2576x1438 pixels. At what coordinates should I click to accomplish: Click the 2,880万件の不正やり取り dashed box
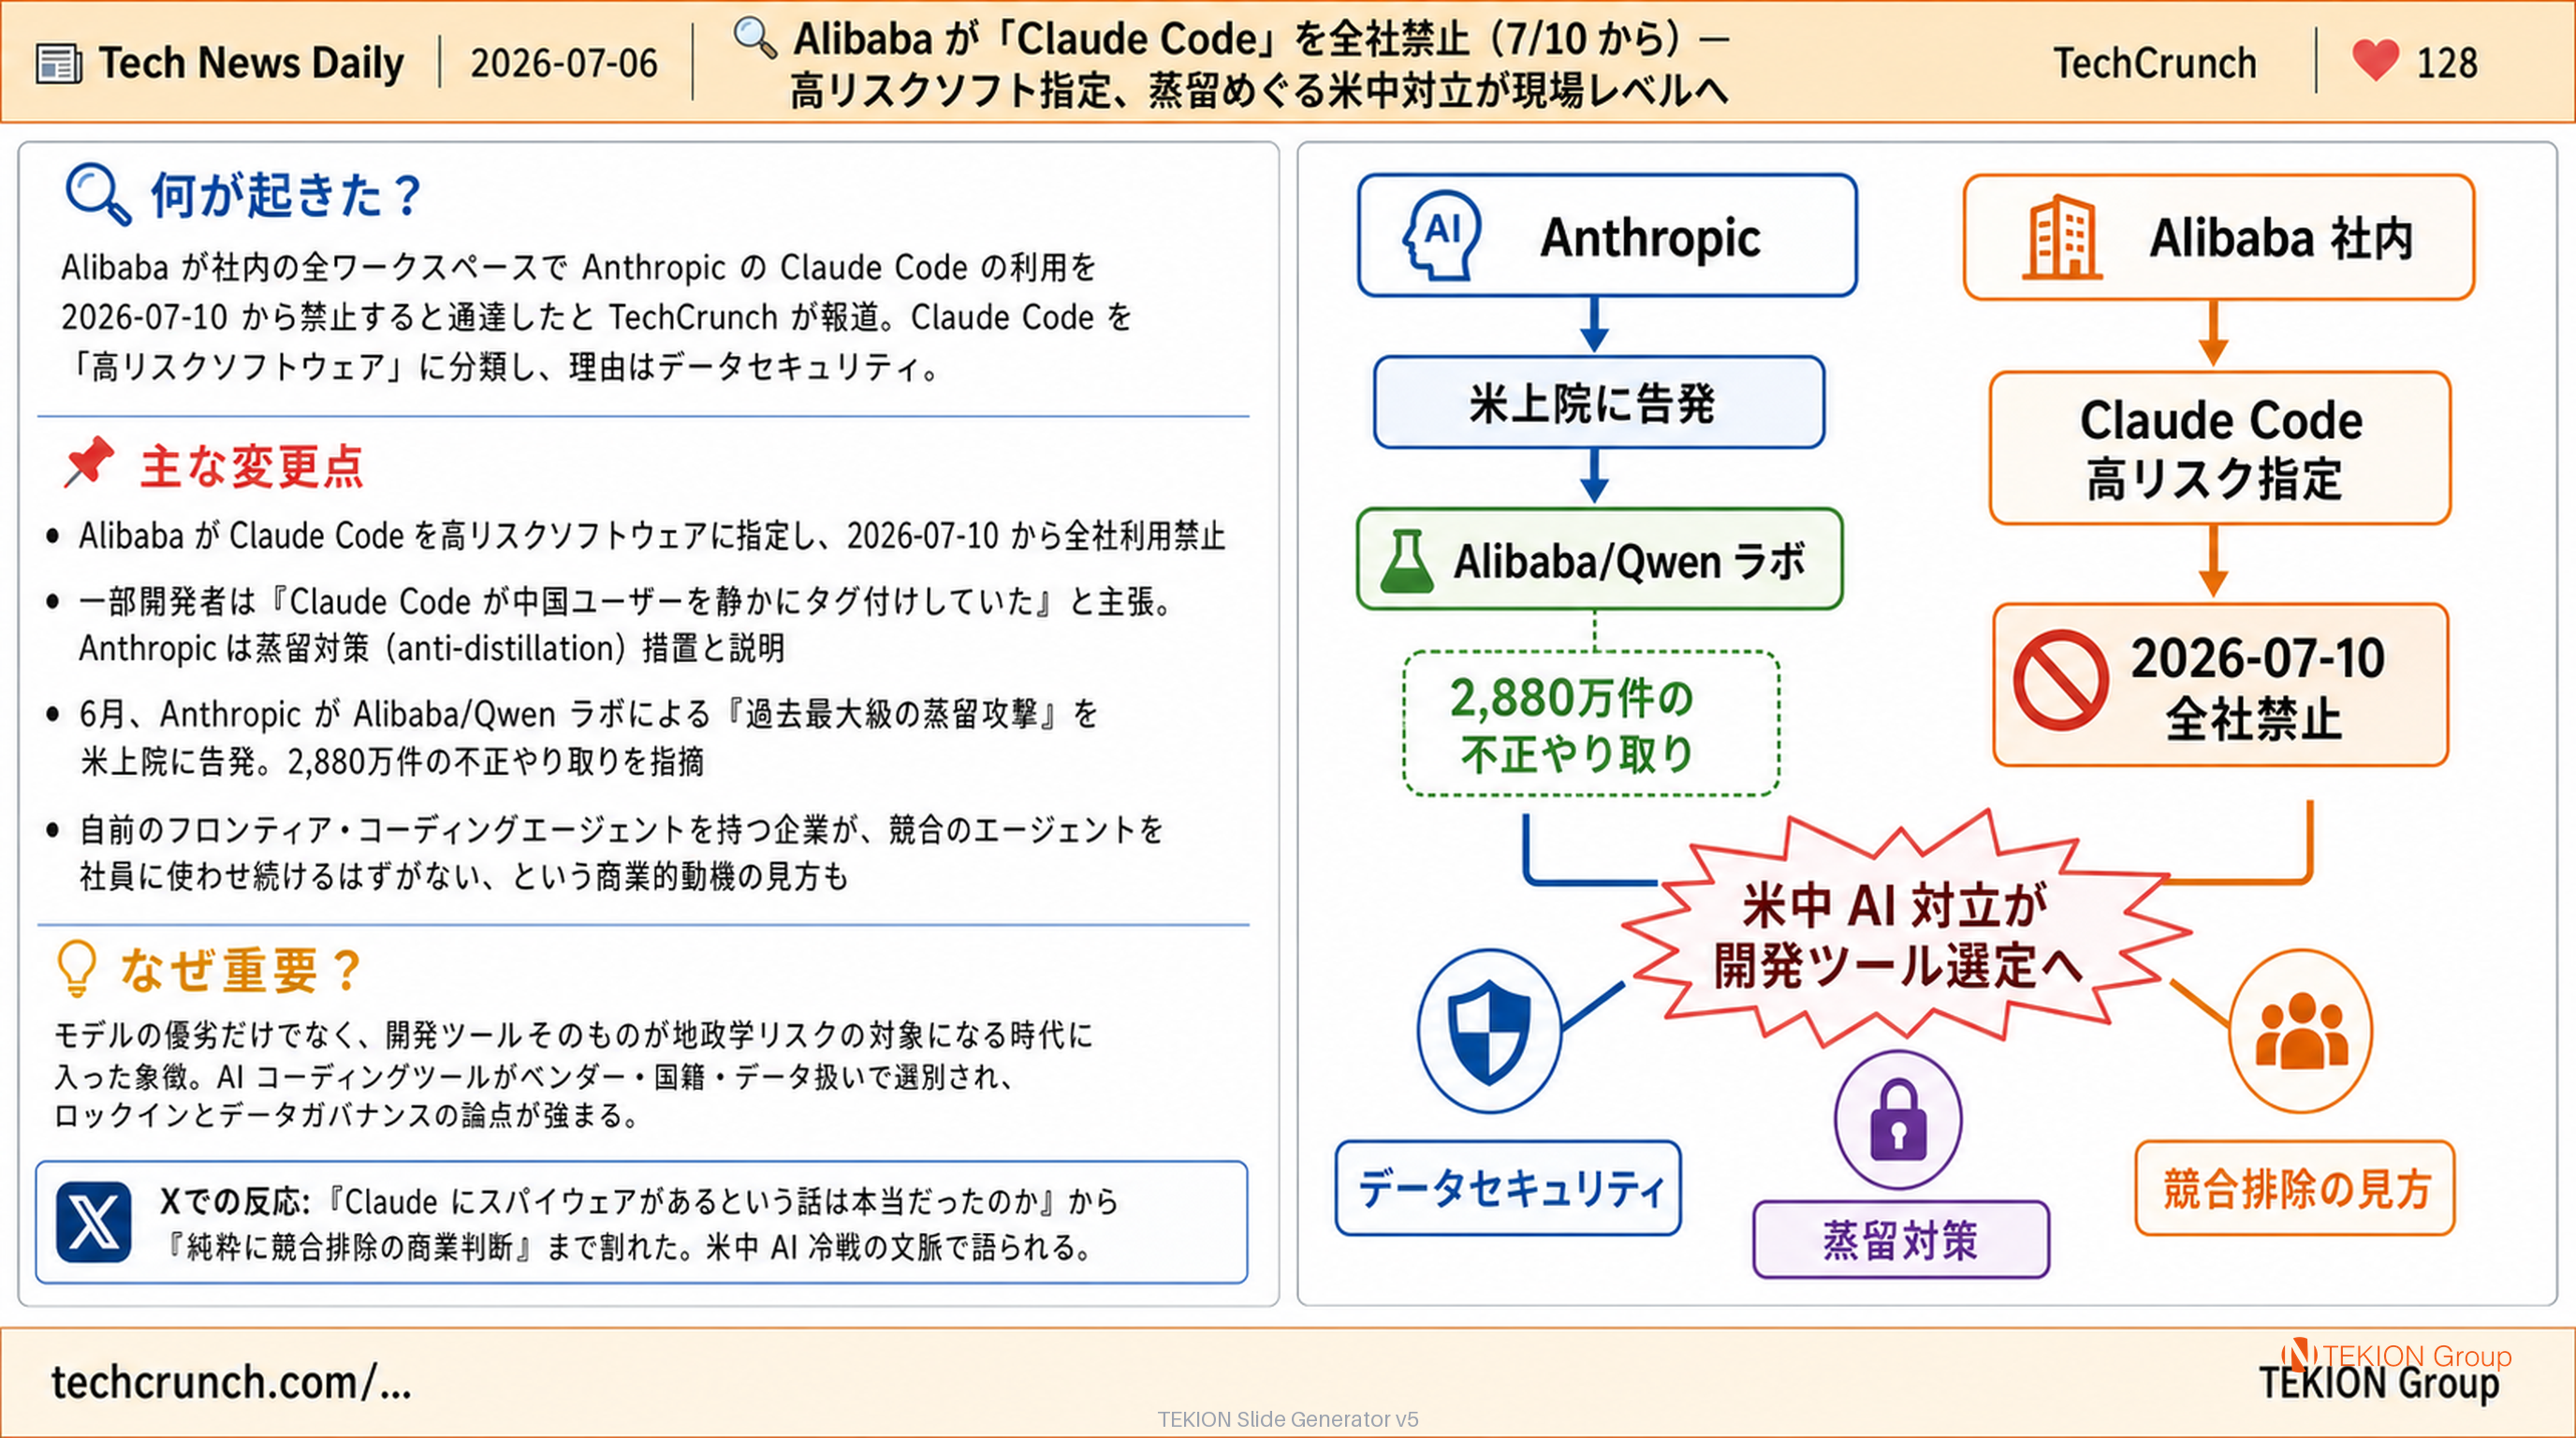coord(1591,723)
